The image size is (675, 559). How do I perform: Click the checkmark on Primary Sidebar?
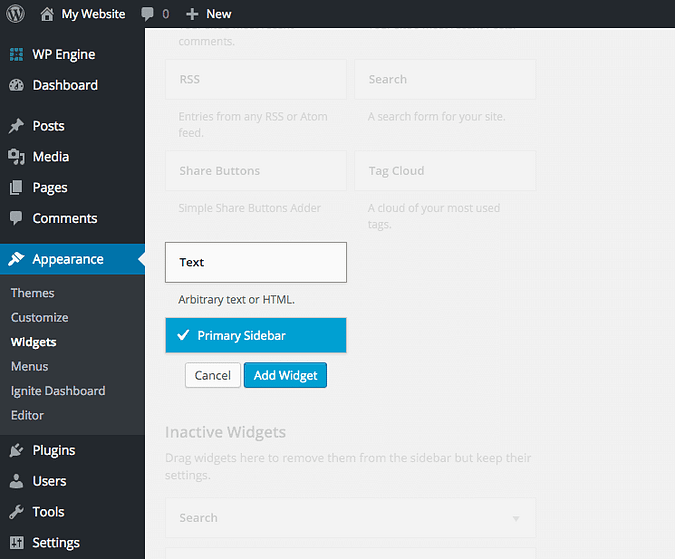[183, 335]
